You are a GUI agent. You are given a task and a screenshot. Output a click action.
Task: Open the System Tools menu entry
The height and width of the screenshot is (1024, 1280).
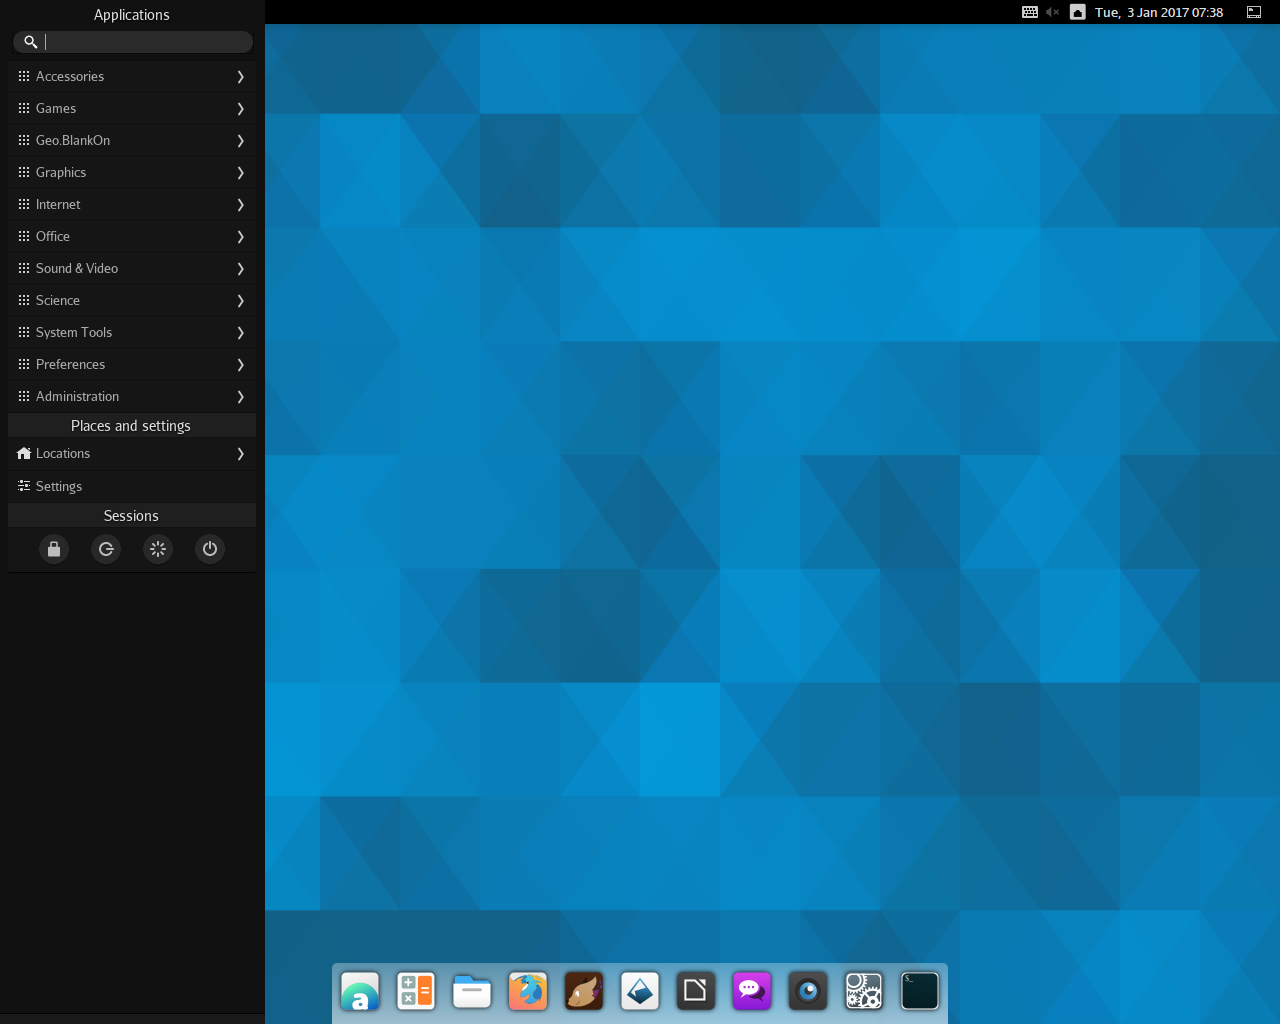tap(131, 332)
